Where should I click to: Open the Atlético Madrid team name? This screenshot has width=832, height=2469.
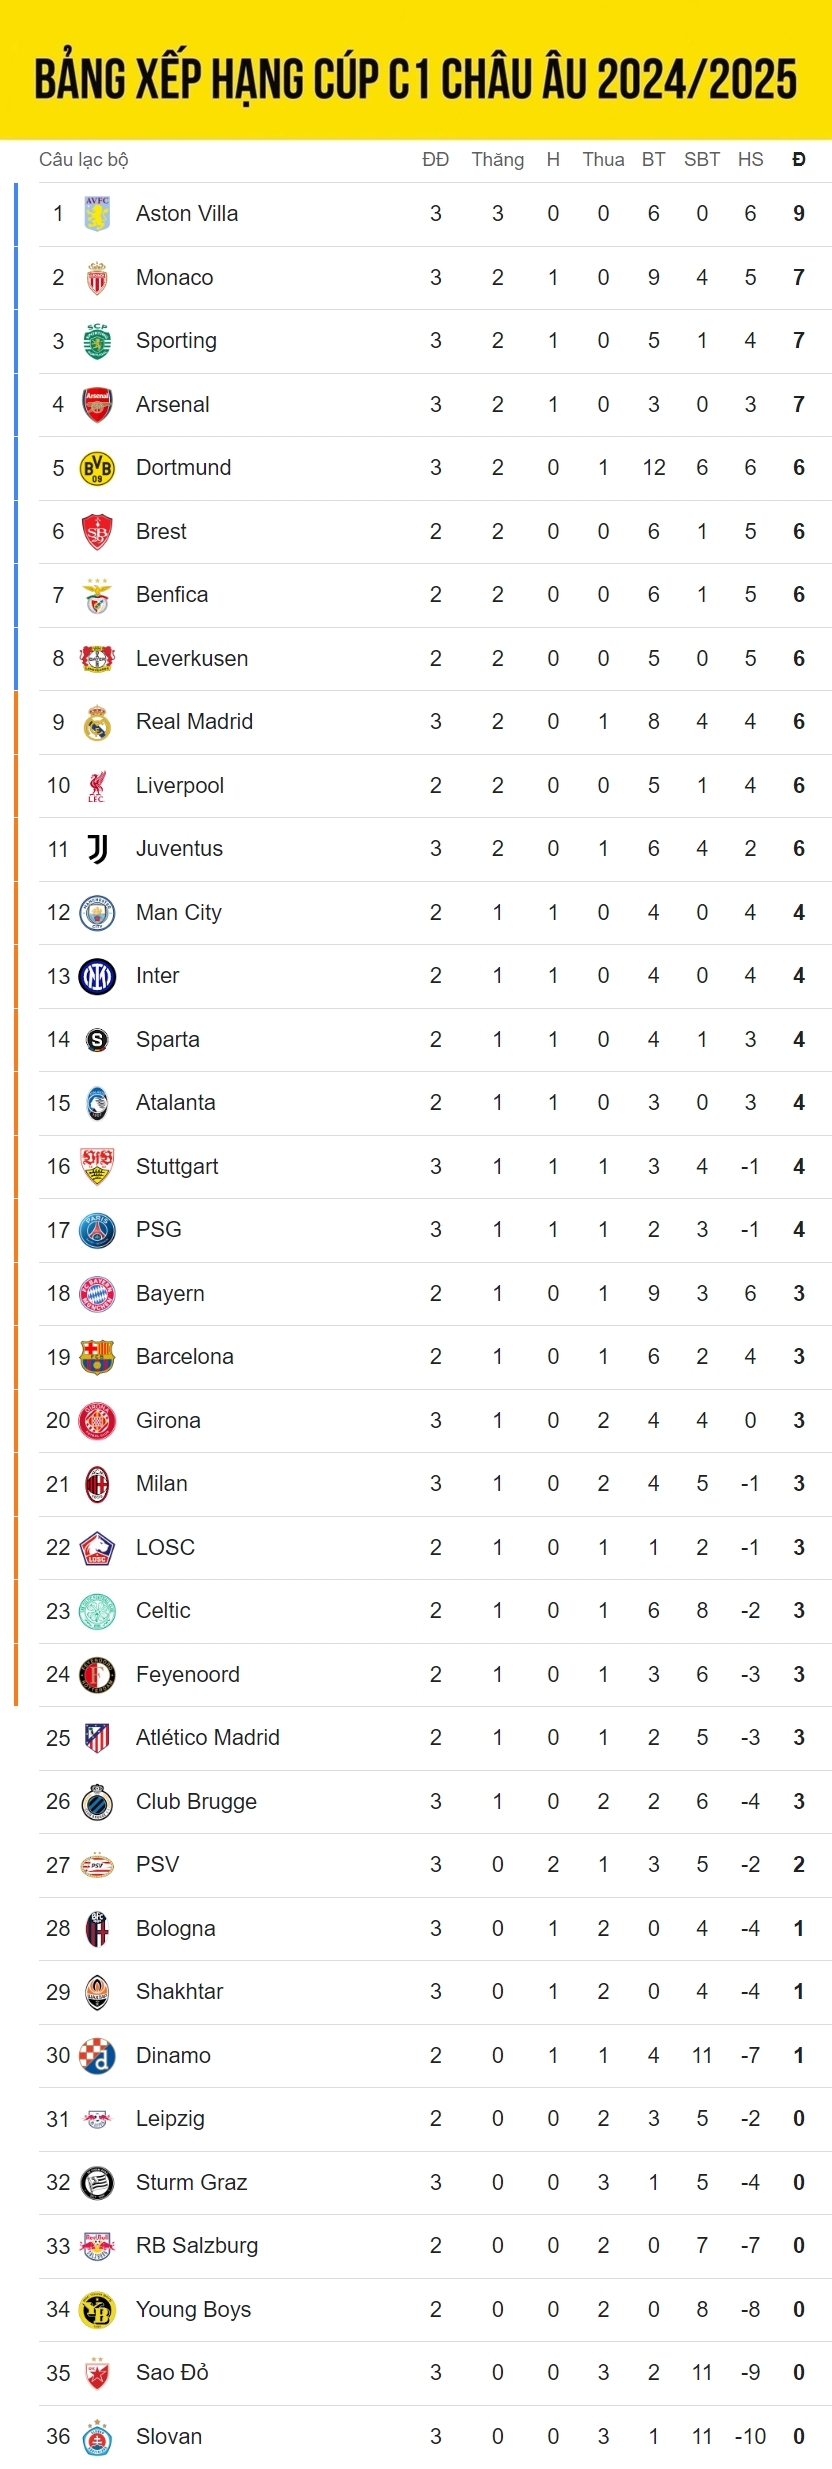(x=208, y=1738)
